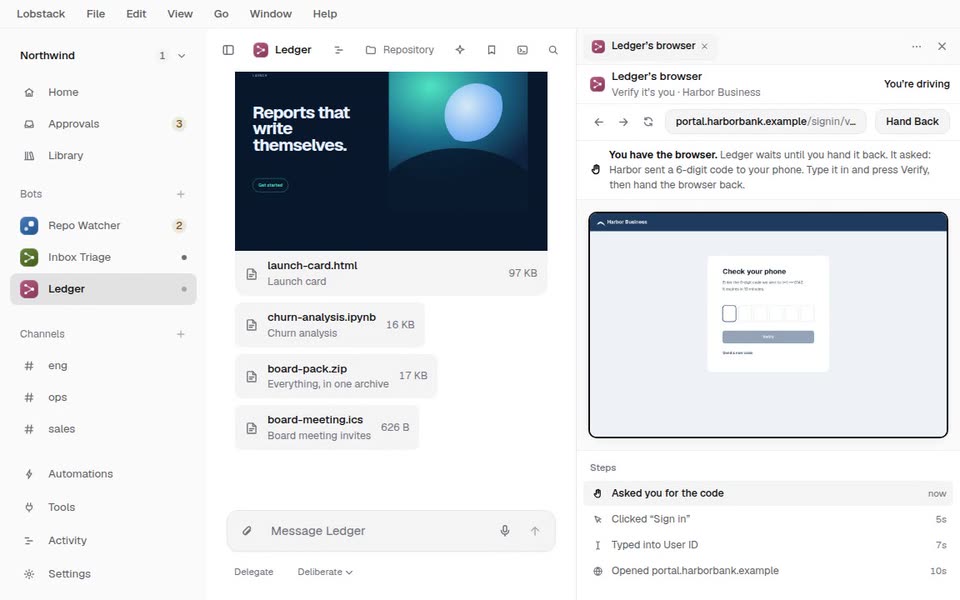Open the terminal panel icon

point(522,50)
